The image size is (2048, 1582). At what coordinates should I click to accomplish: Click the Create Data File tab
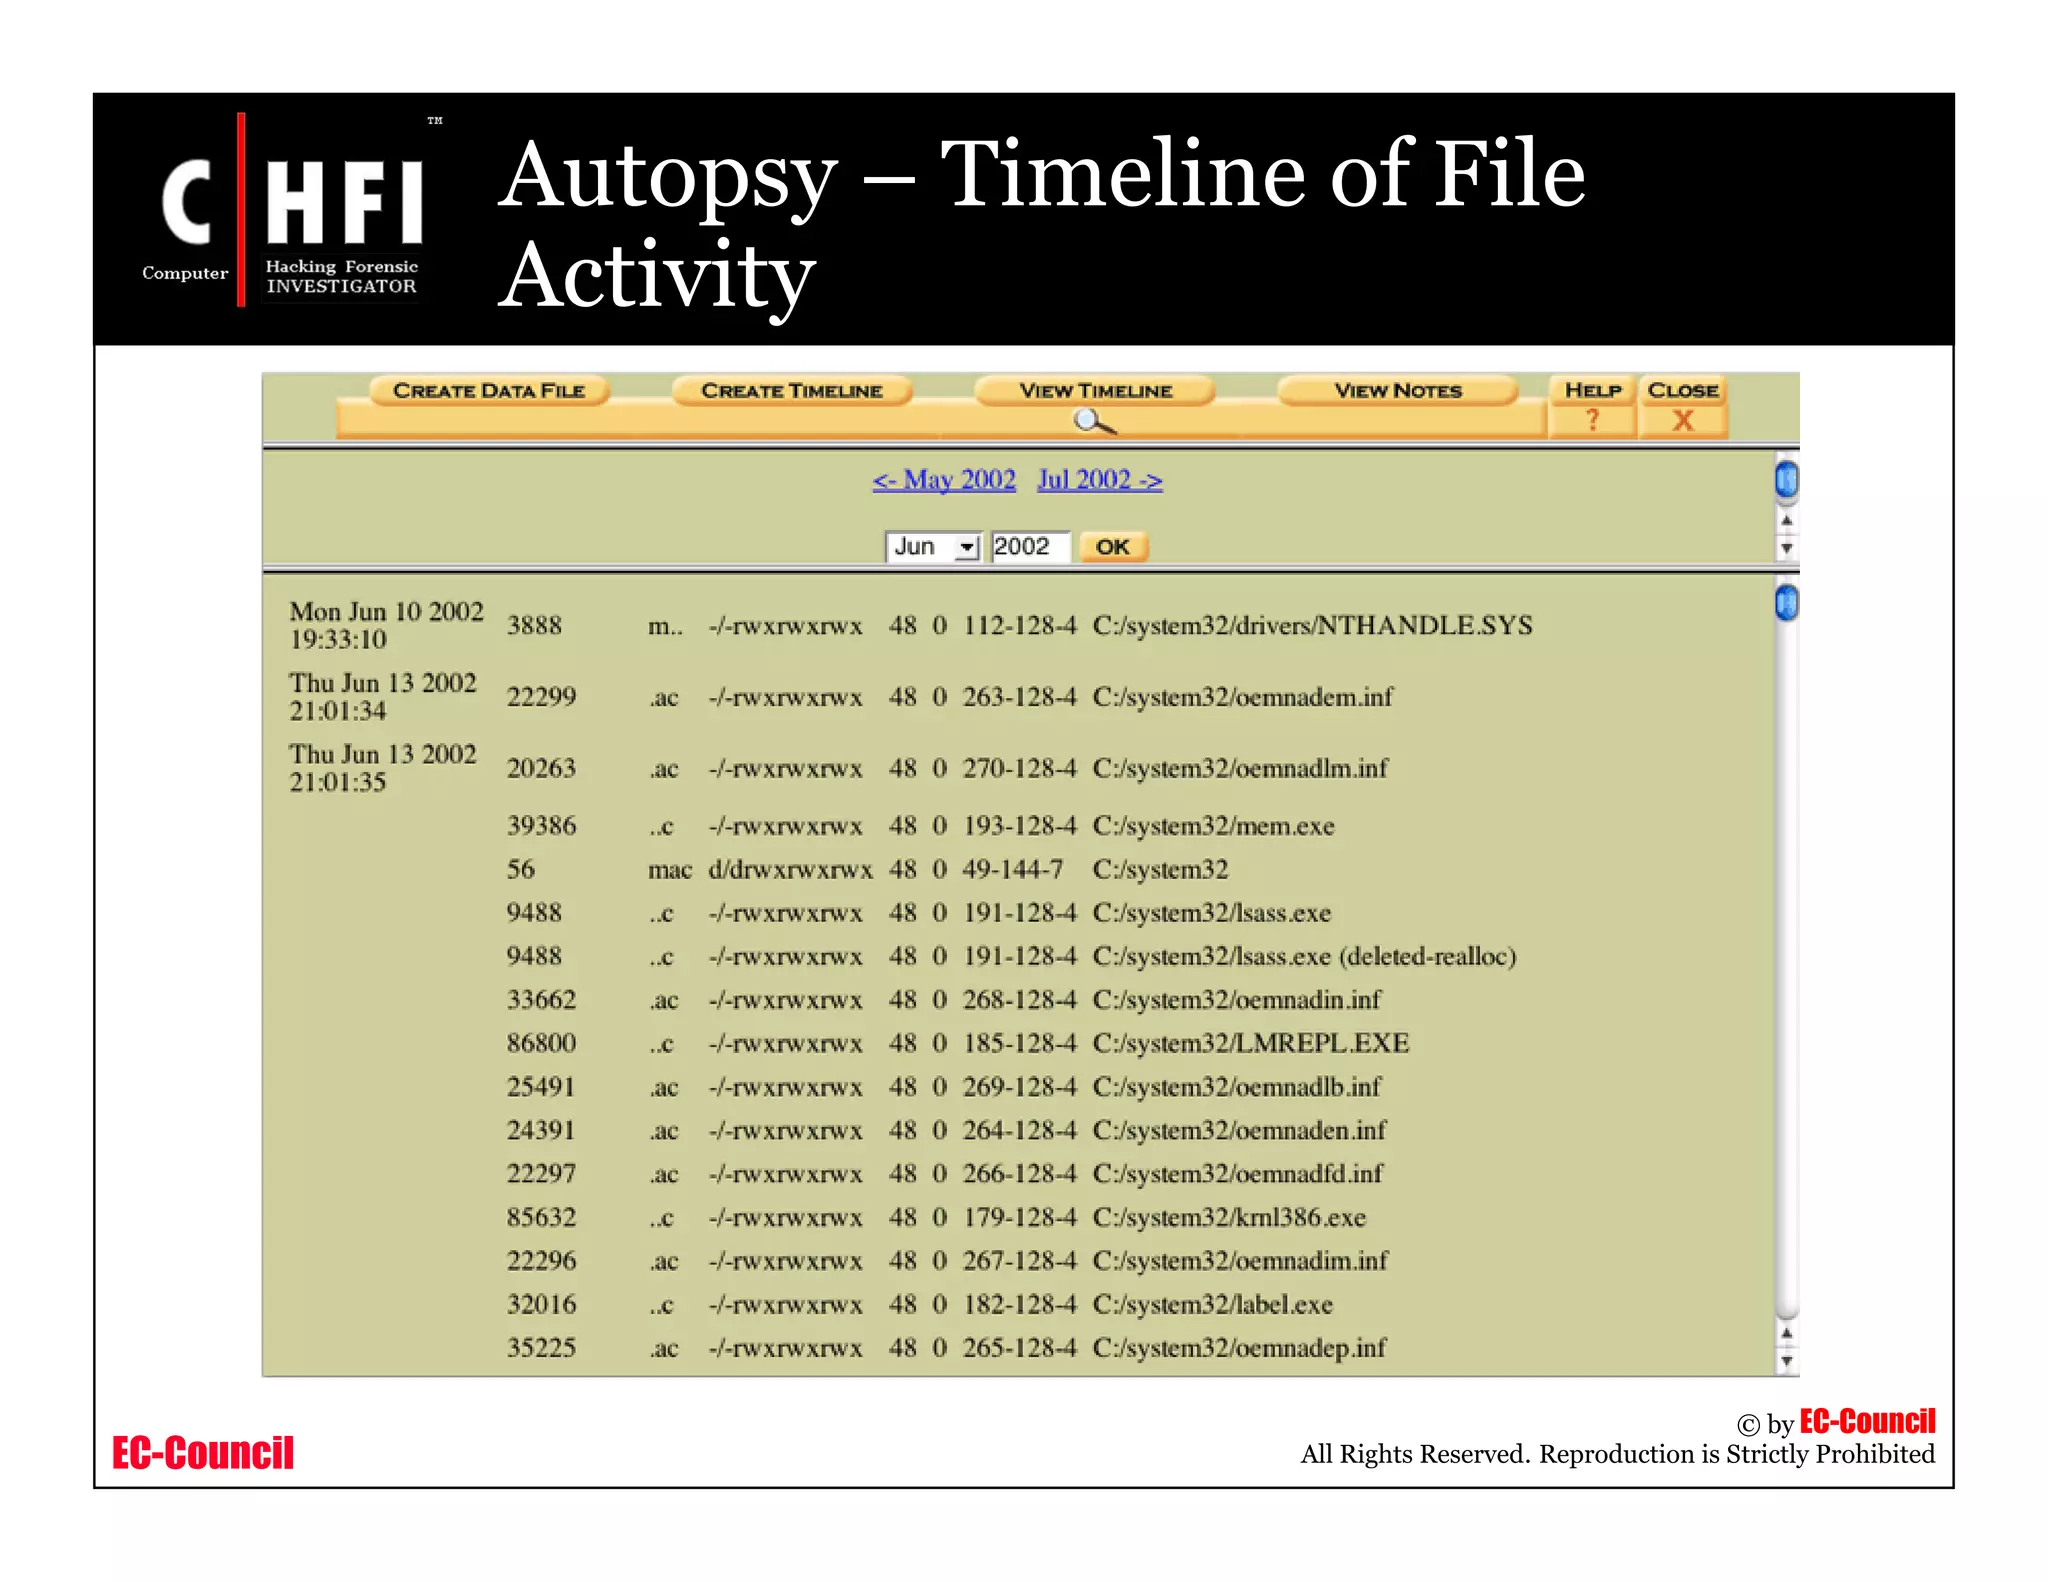pyautogui.click(x=489, y=391)
